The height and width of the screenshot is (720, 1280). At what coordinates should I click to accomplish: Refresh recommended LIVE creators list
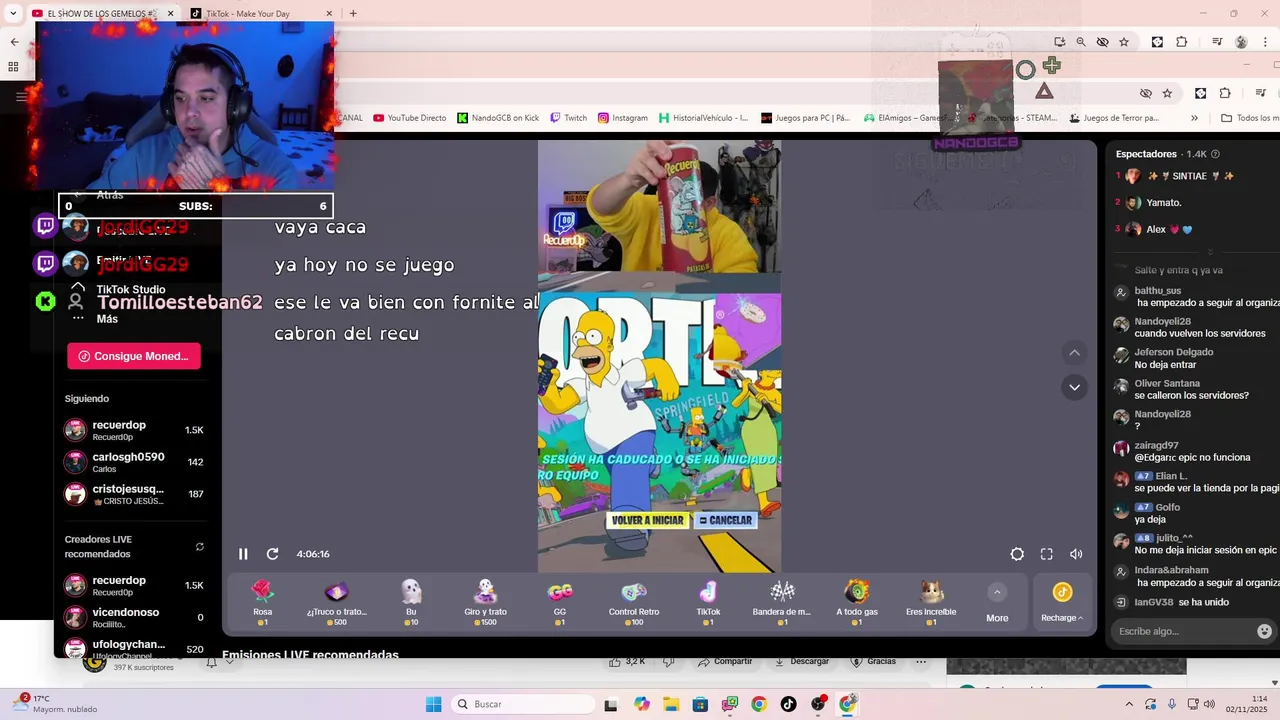tap(199, 546)
